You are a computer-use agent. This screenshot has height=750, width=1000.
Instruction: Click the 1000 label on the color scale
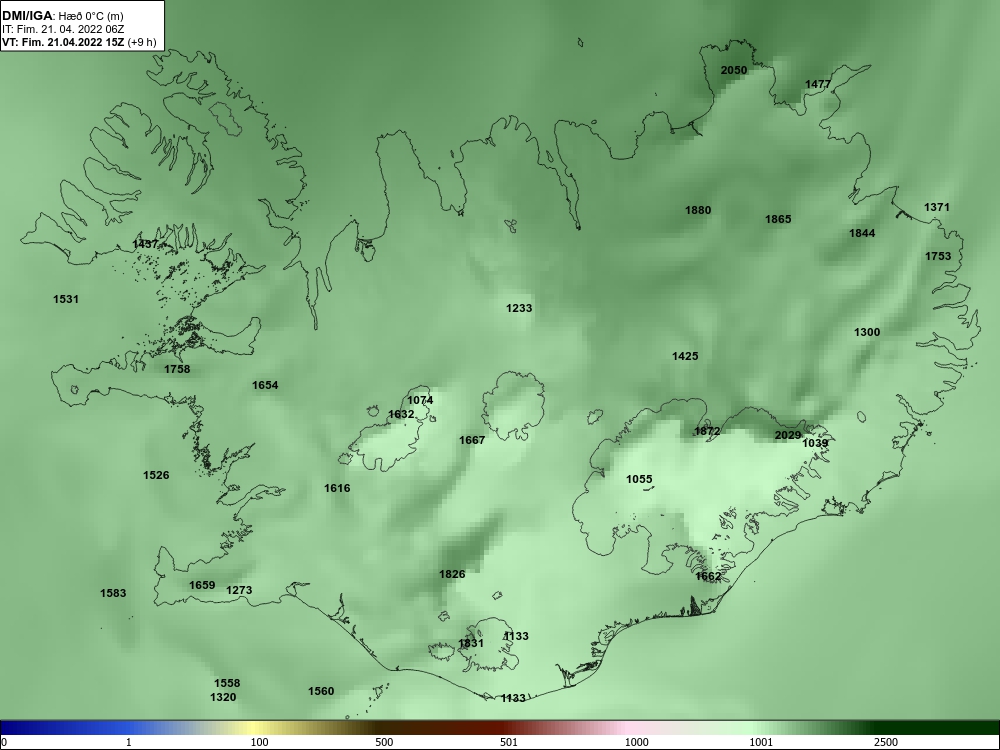[x=636, y=742]
